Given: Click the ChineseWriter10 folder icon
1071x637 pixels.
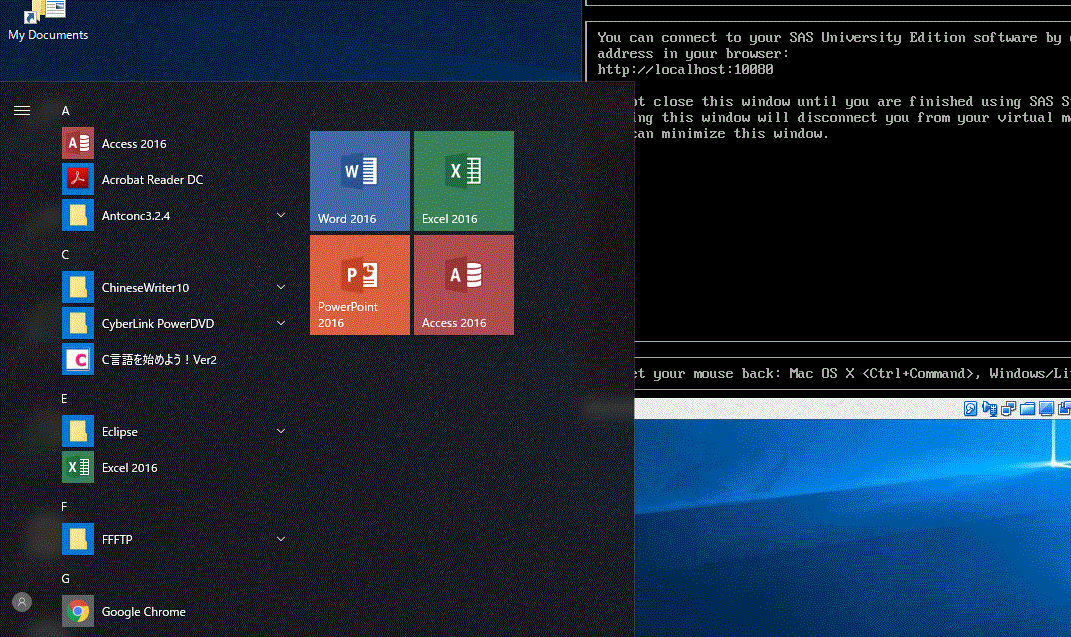Looking at the screenshot, I should (78, 287).
